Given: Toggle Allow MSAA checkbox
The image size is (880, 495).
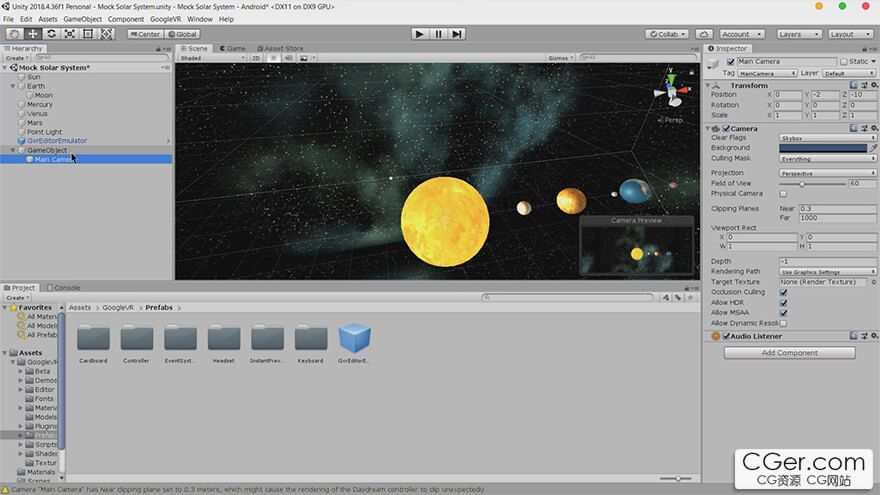Looking at the screenshot, I should pyautogui.click(x=783, y=313).
